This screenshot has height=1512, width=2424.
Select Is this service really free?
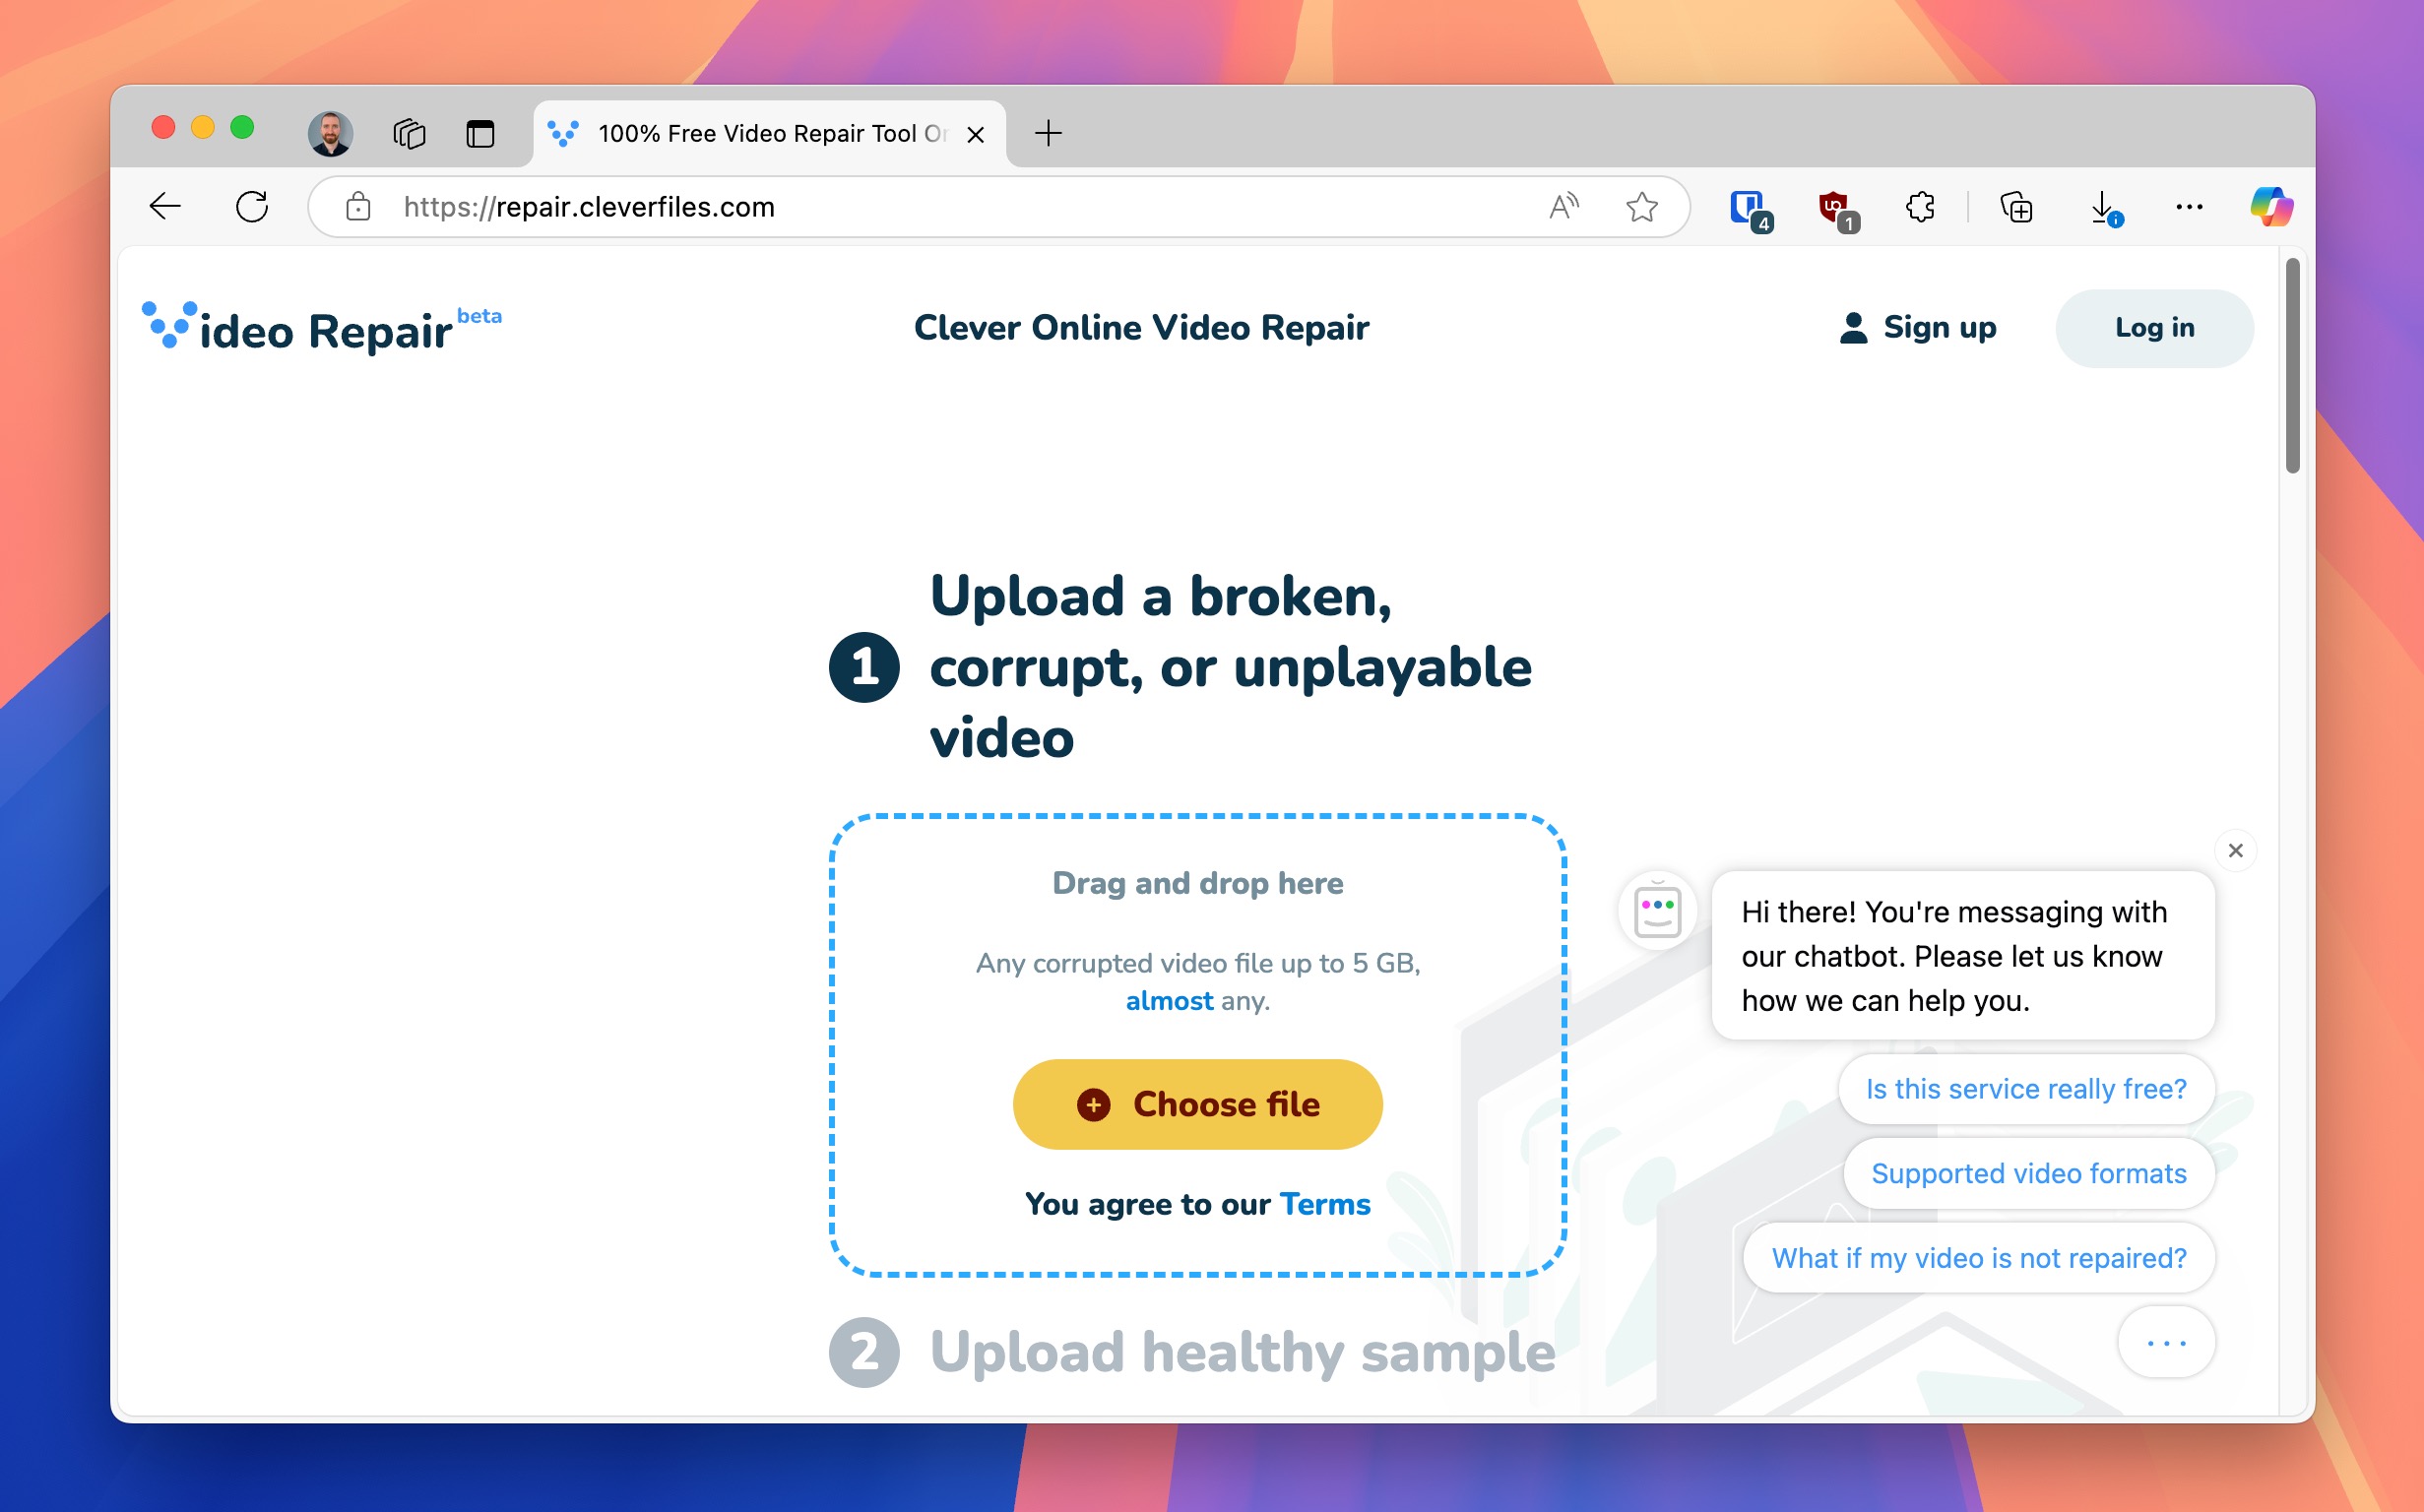coord(2023,1089)
